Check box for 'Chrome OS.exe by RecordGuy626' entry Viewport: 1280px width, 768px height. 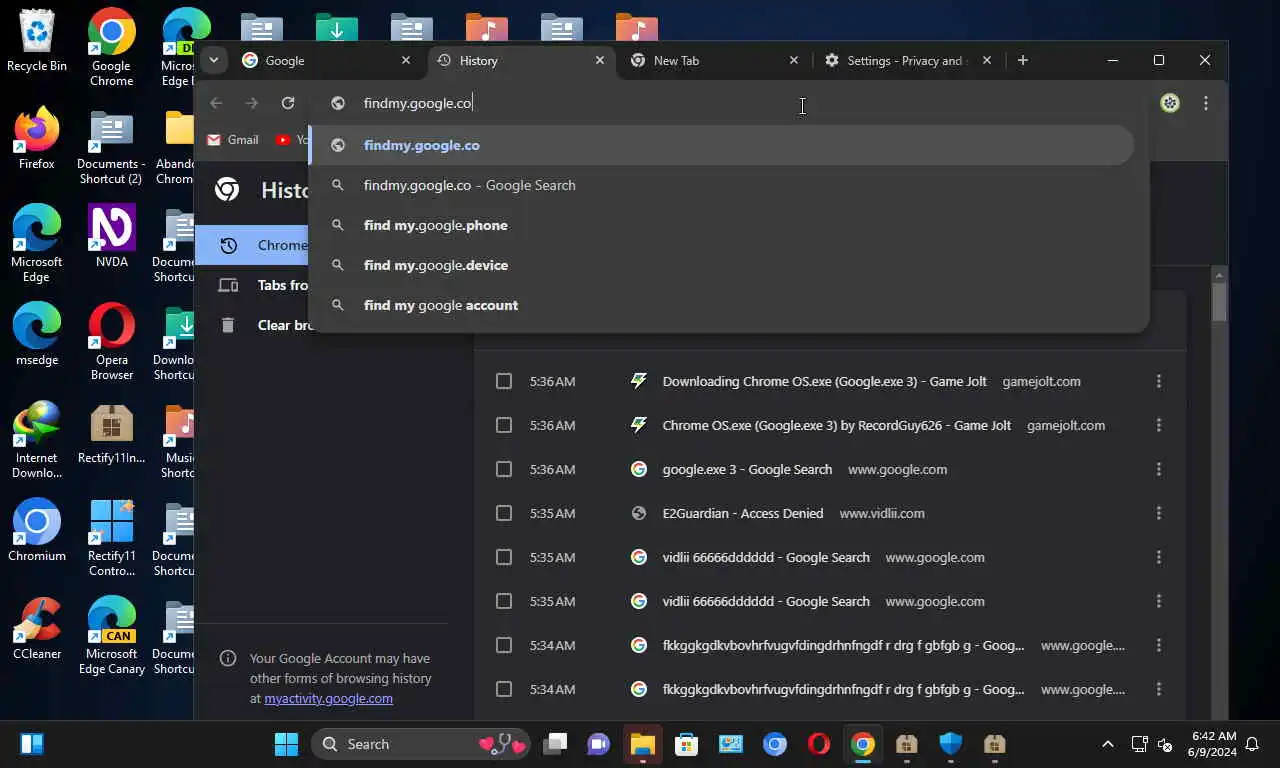pyautogui.click(x=504, y=425)
